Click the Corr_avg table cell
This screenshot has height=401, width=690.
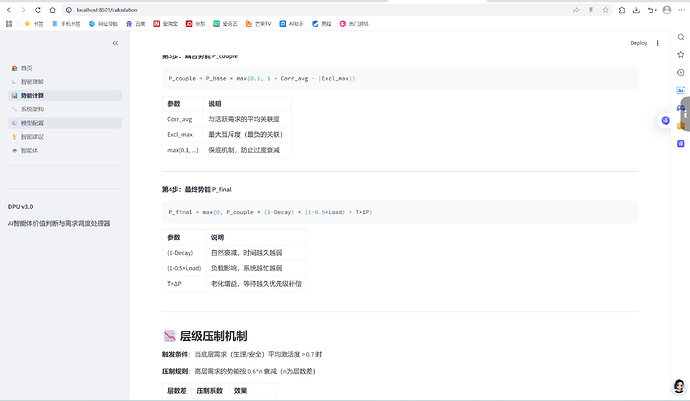coord(183,119)
